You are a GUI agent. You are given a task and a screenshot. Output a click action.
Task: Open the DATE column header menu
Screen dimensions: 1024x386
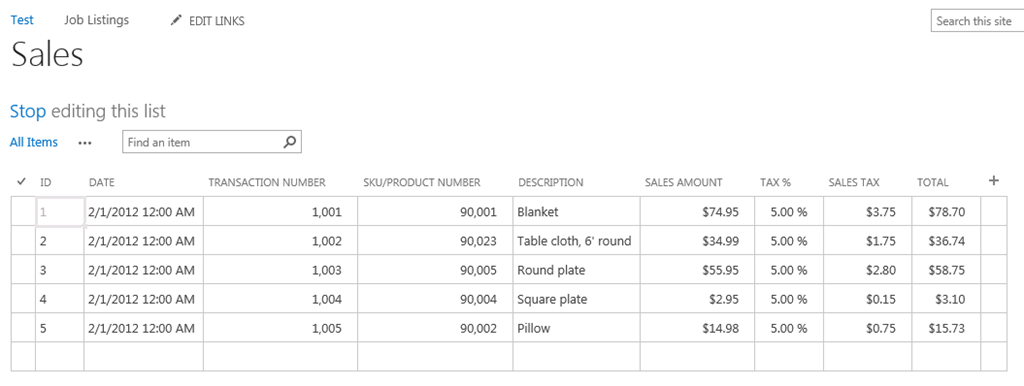coord(102,183)
